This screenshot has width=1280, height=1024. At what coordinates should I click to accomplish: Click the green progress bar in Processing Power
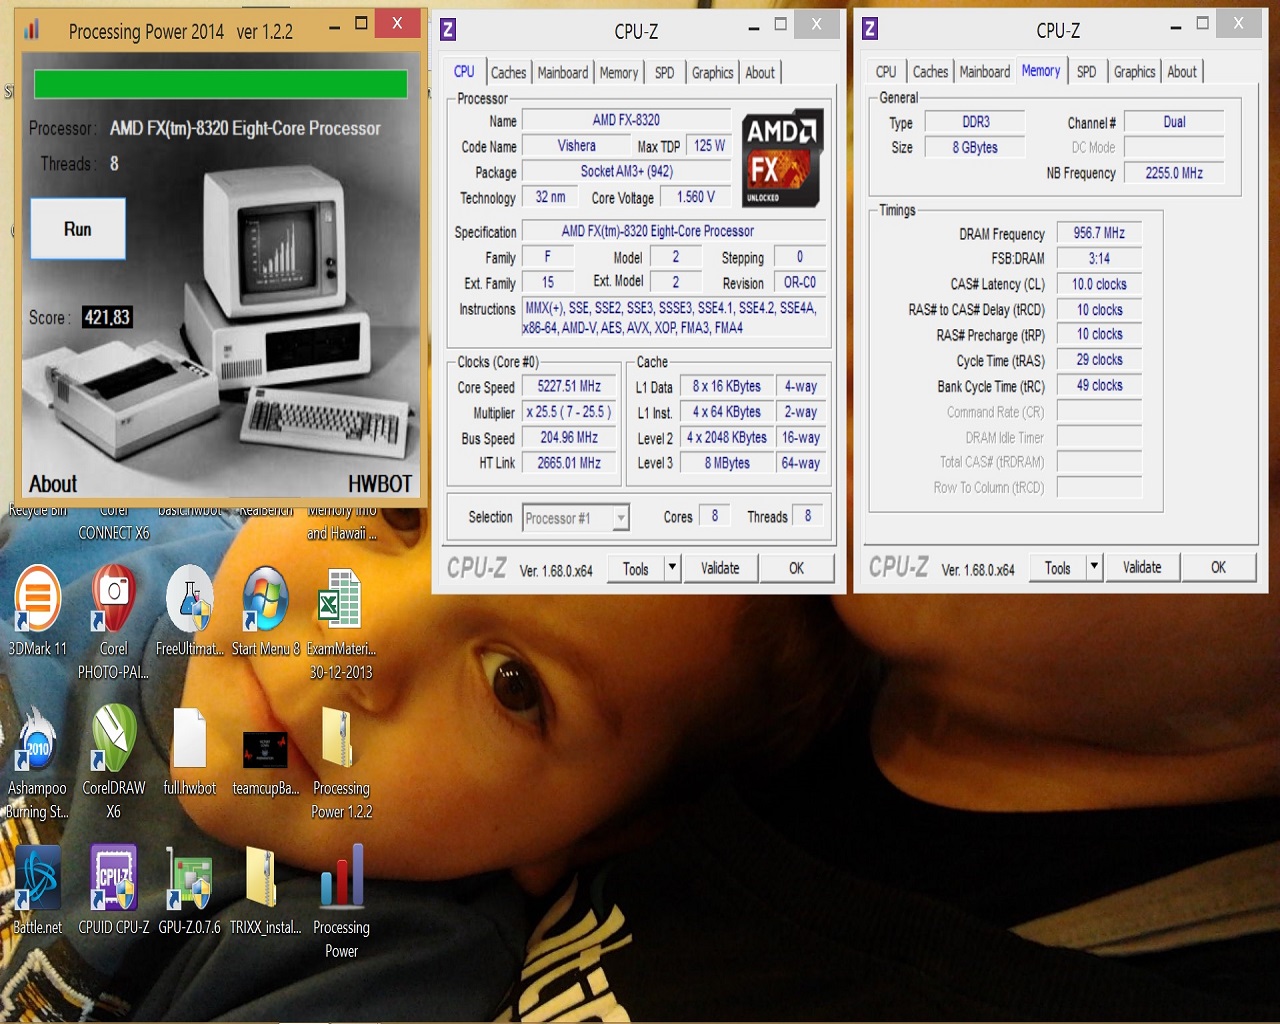tap(221, 84)
